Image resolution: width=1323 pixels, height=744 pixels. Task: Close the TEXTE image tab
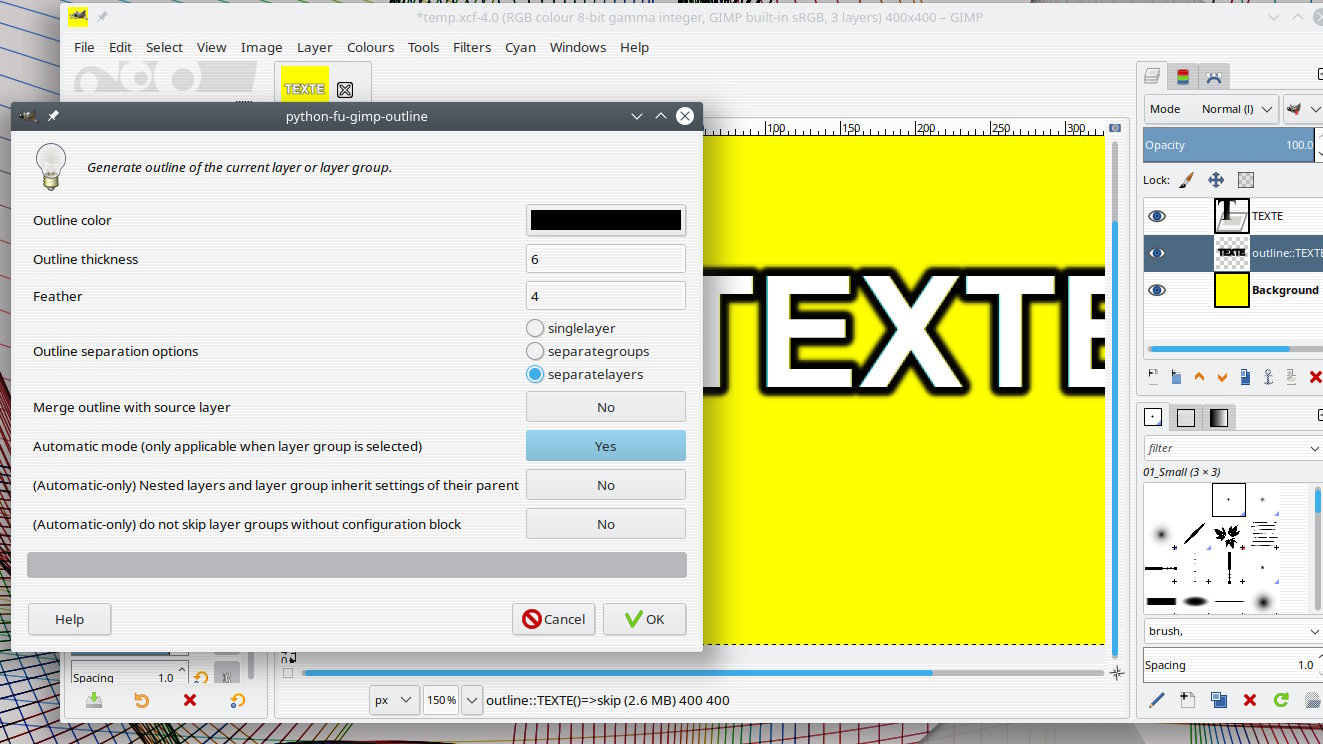click(345, 89)
